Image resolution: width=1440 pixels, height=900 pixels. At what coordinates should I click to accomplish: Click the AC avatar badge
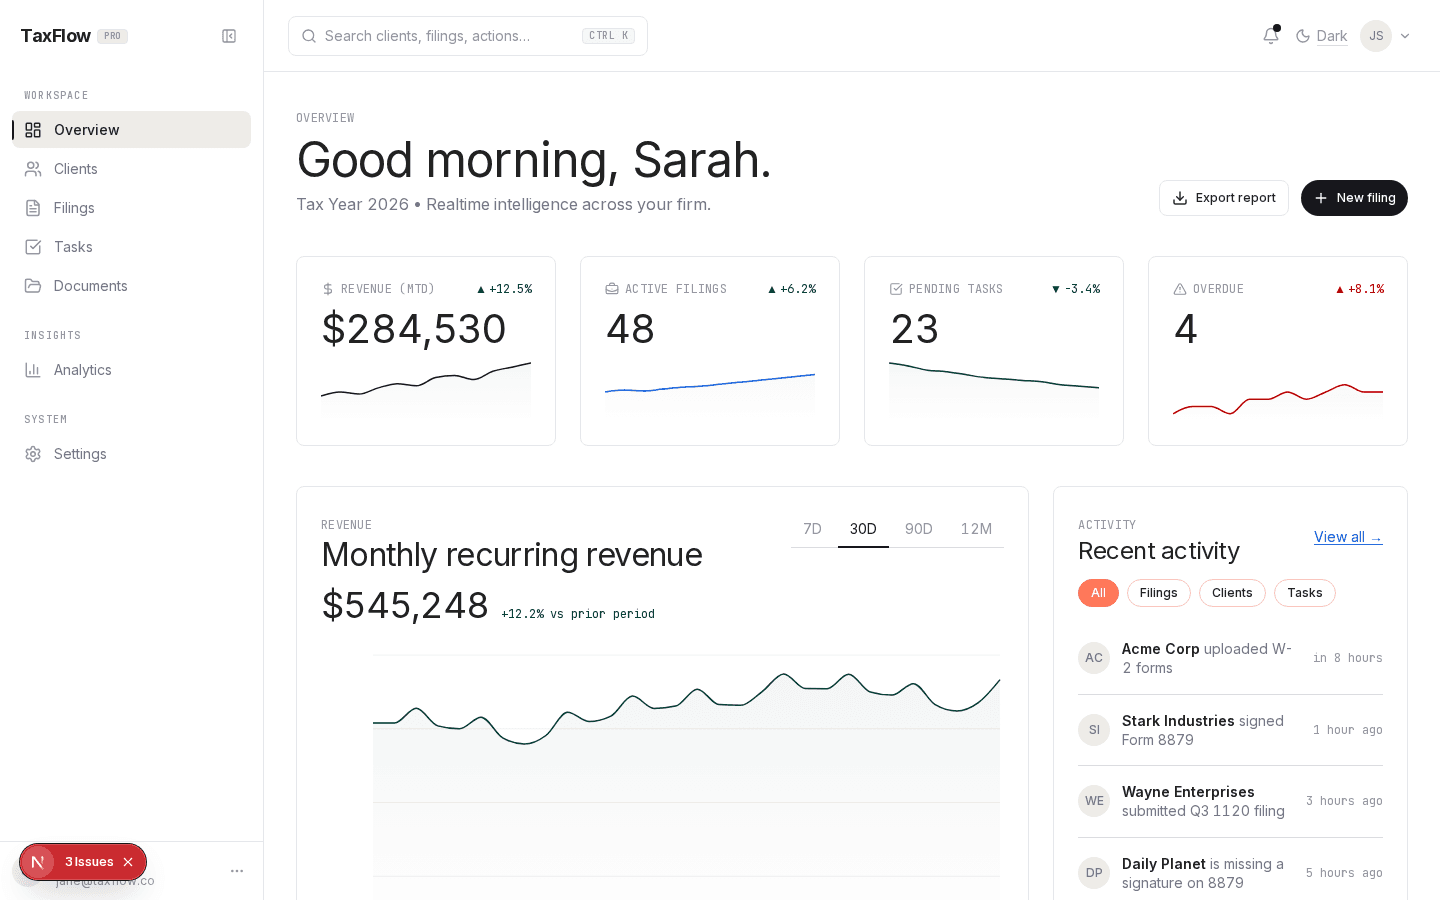point(1094,658)
